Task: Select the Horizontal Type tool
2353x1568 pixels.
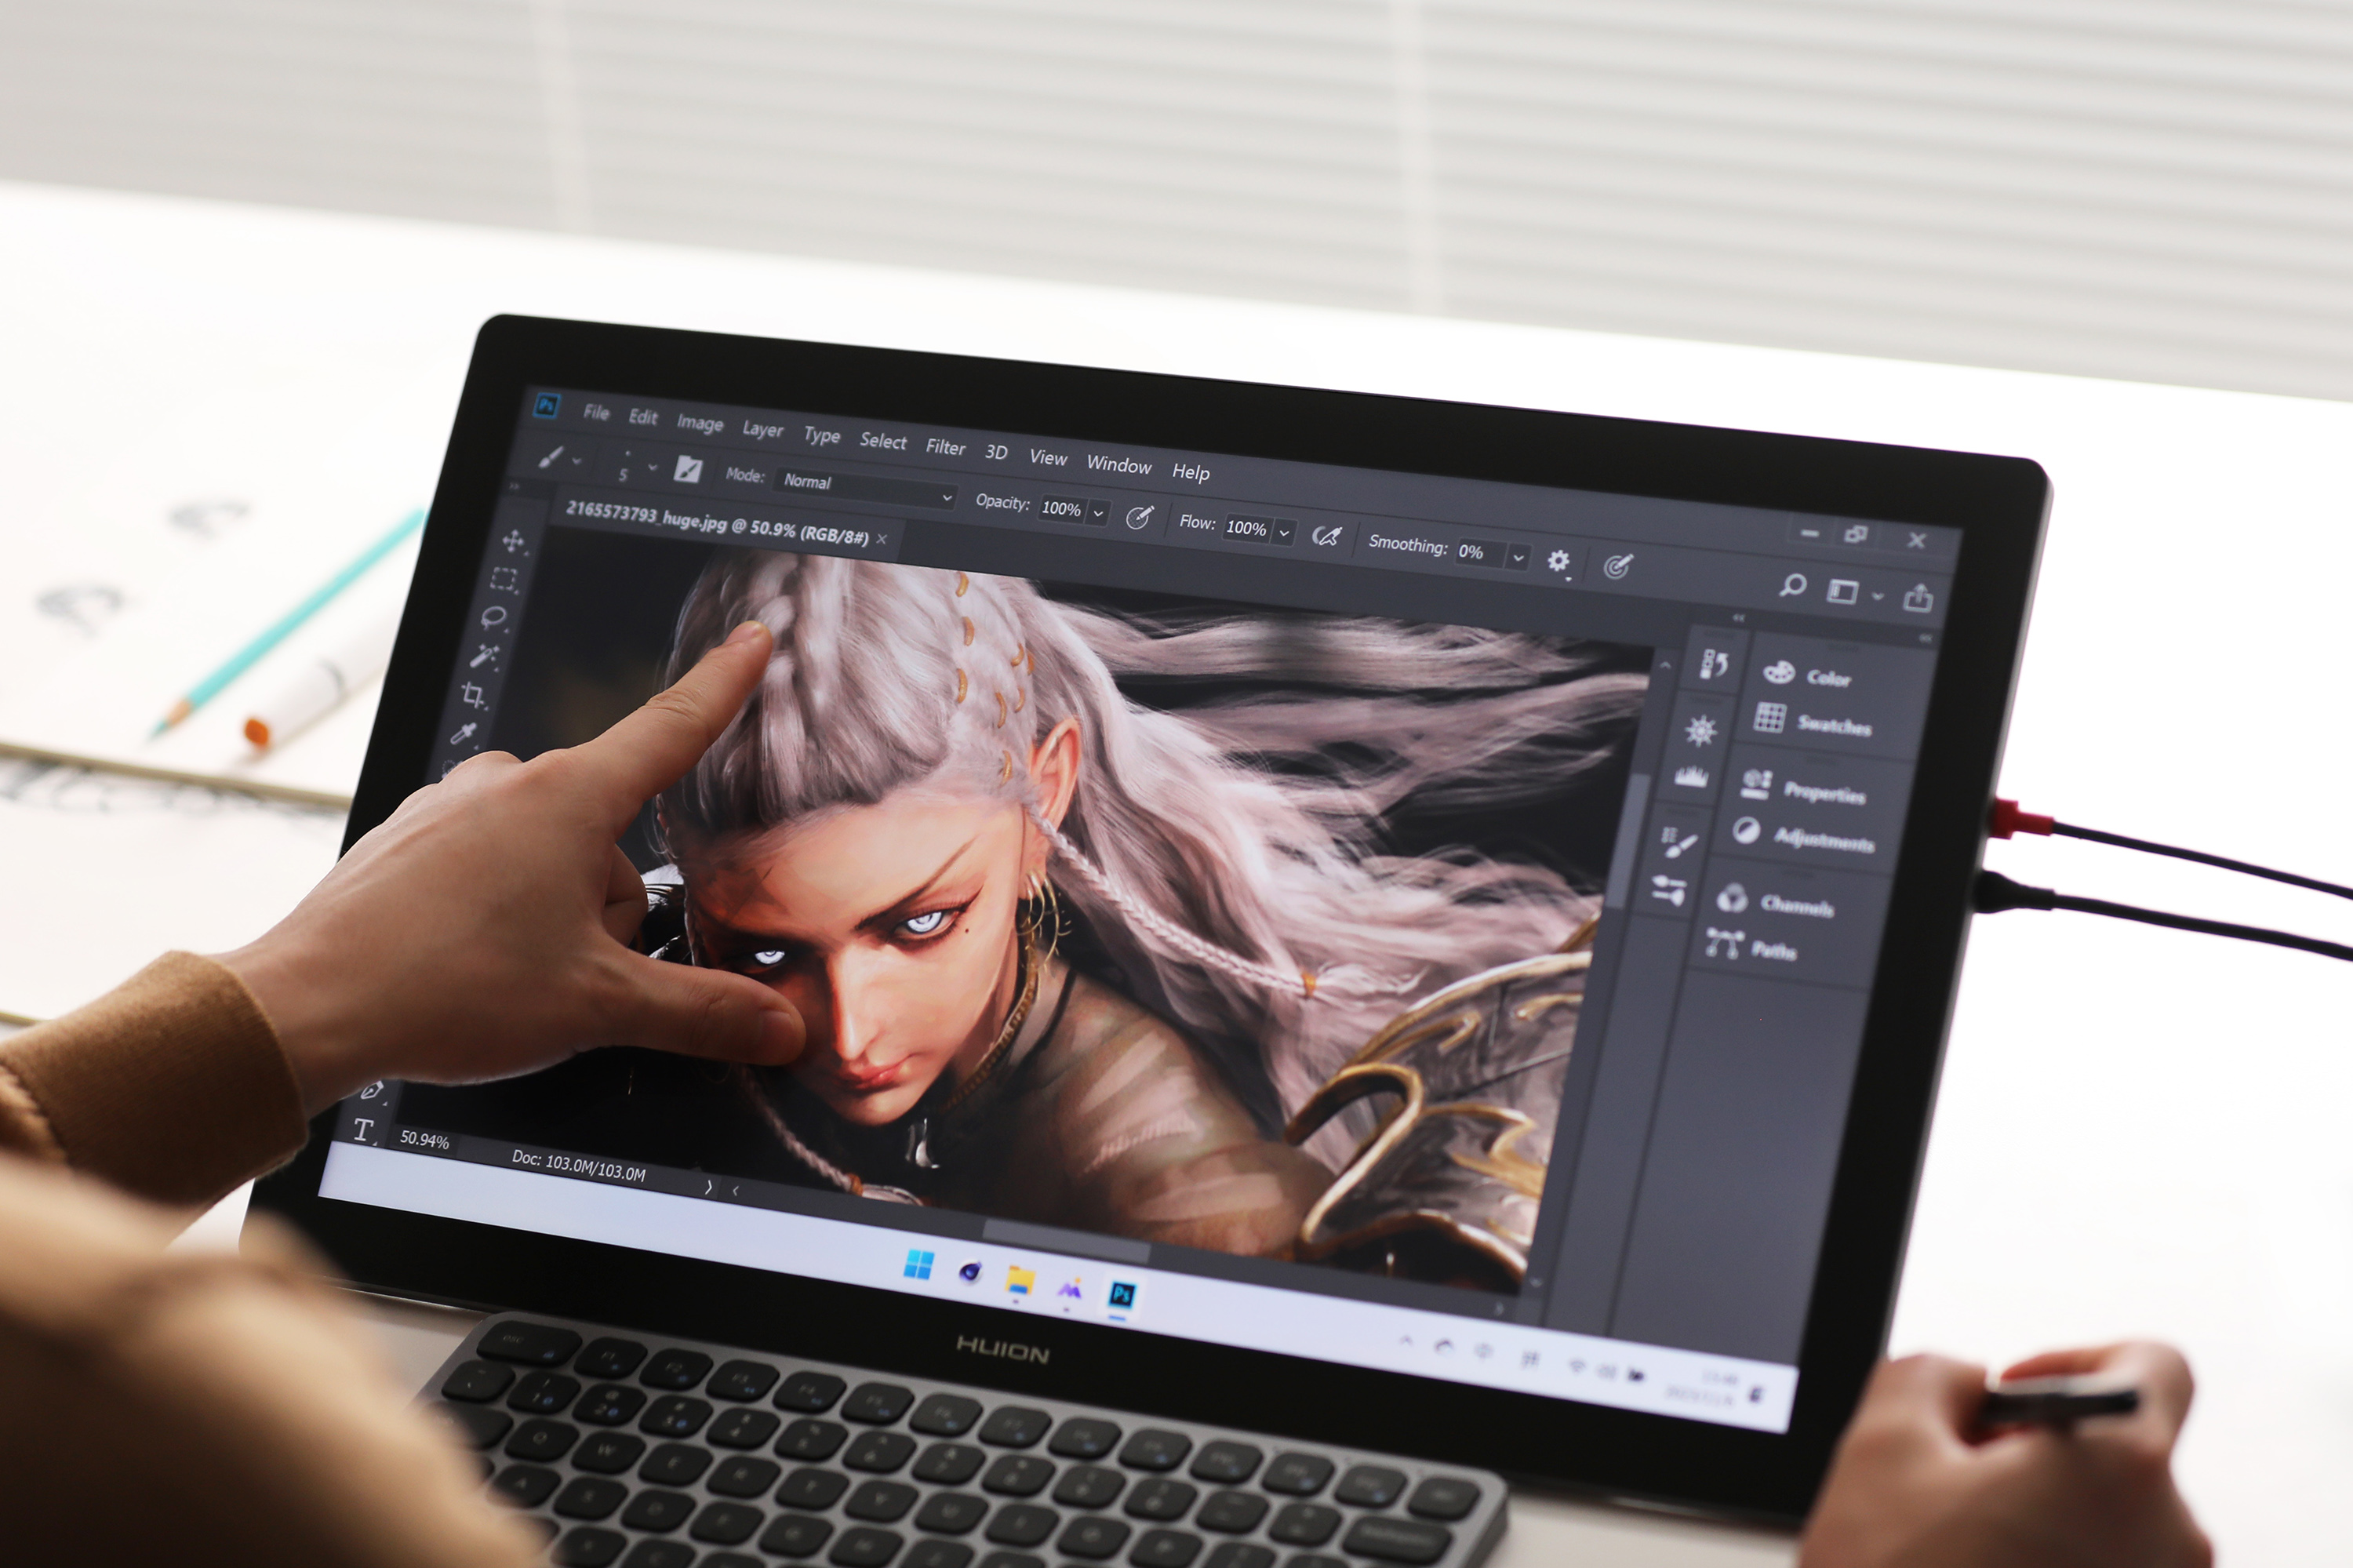Action: coord(364,1130)
